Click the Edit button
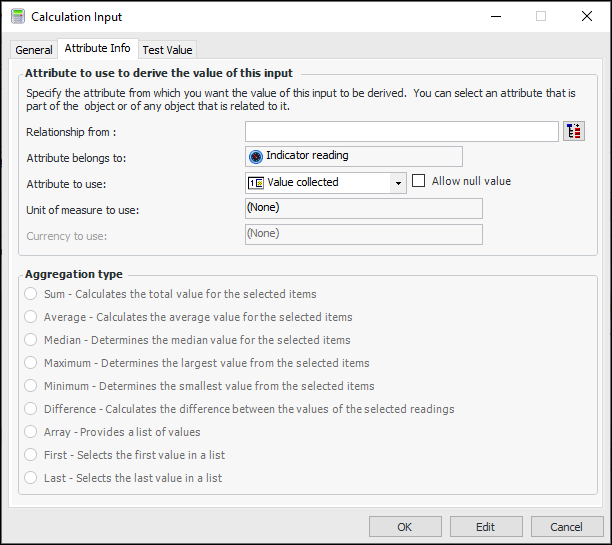This screenshot has width=612, height=545. click(486, 527)
